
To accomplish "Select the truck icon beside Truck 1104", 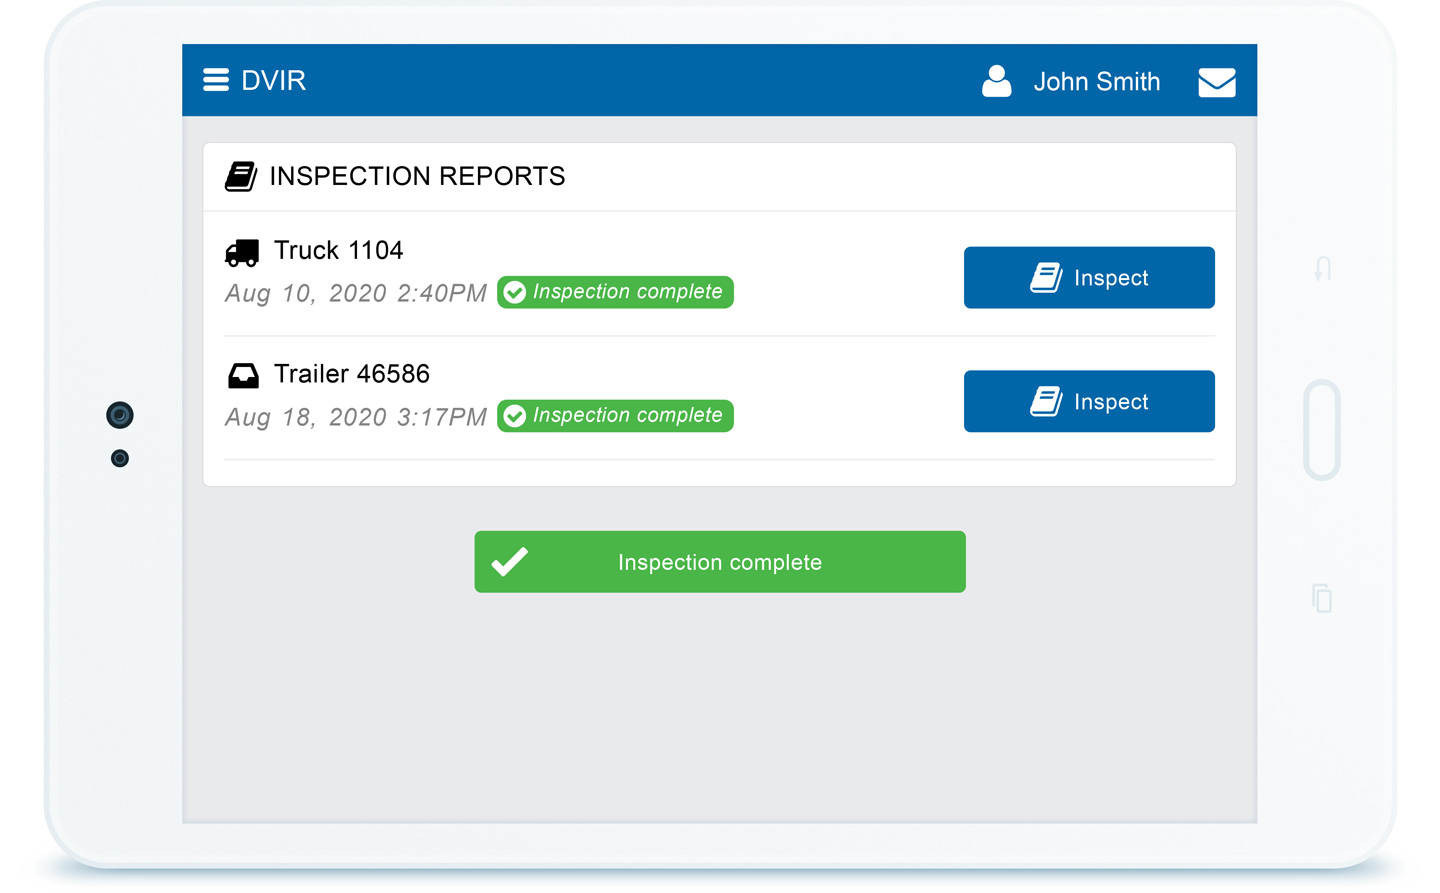I will [242, 250].
